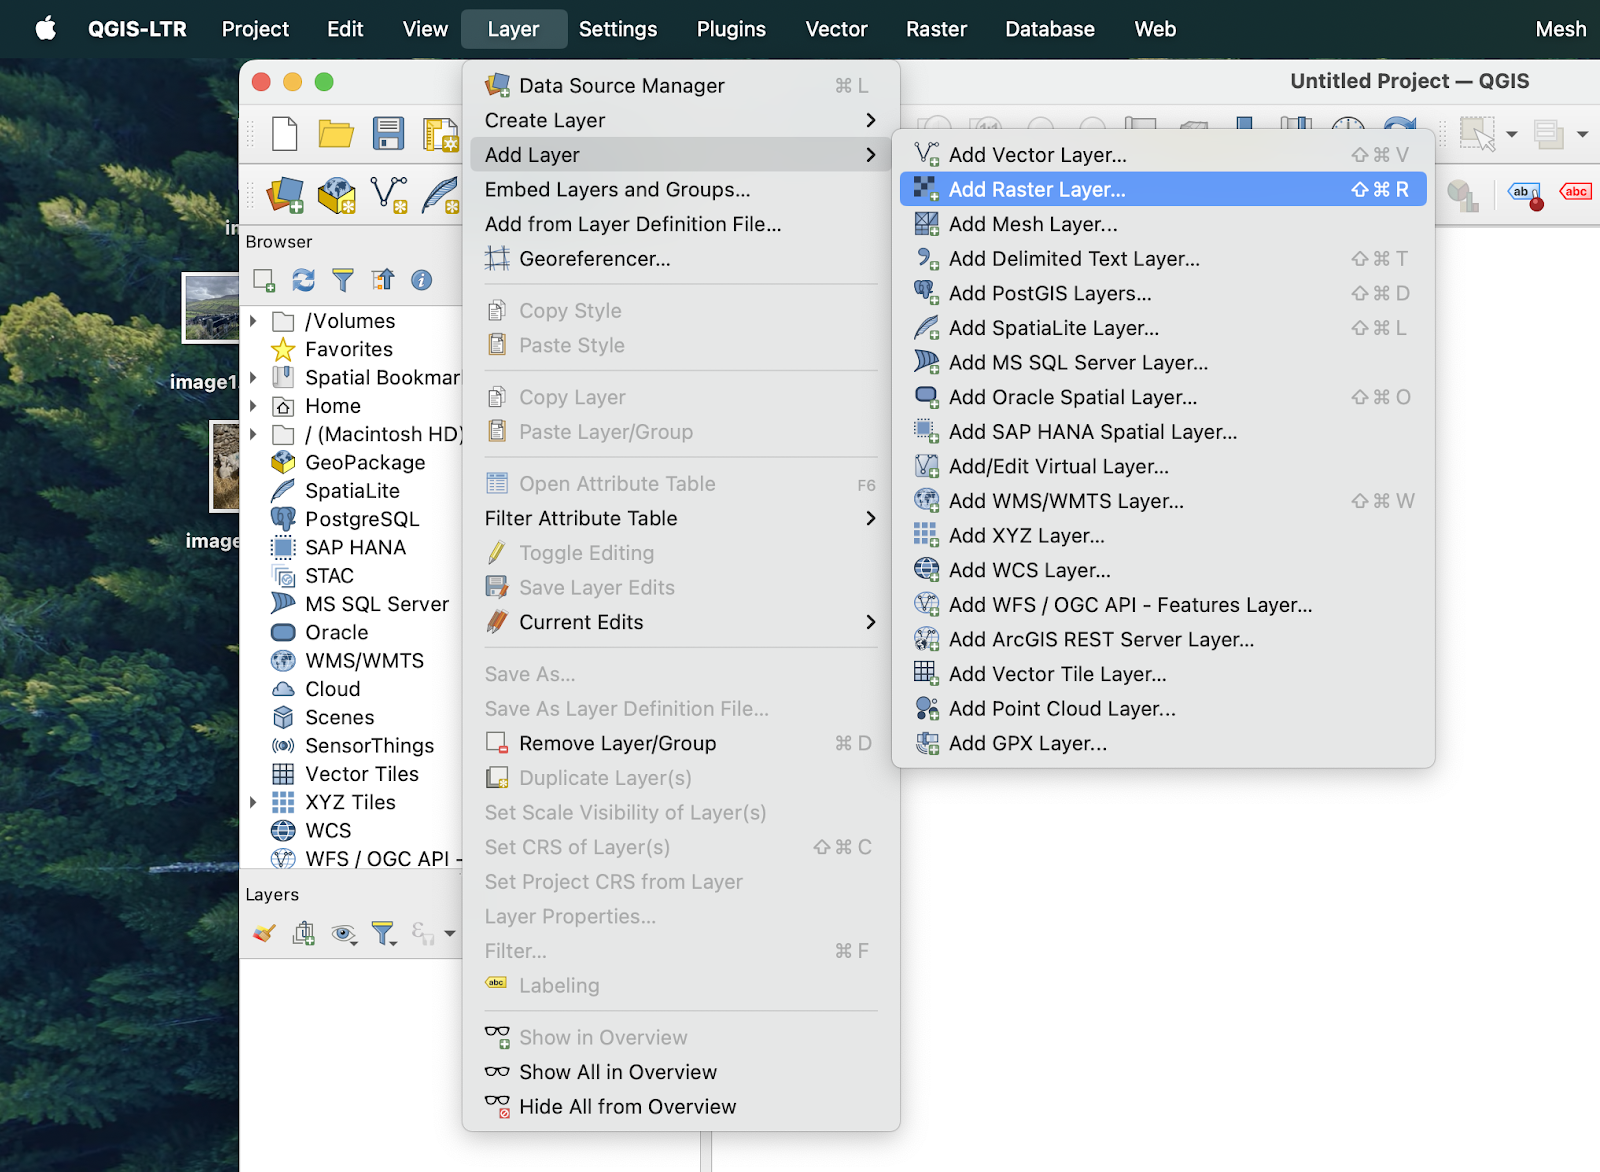The height and width of the screenshot is (1172, 1600).
Task: Select Add ArcGIS REST Server Layer
Action: [1163, 639]
